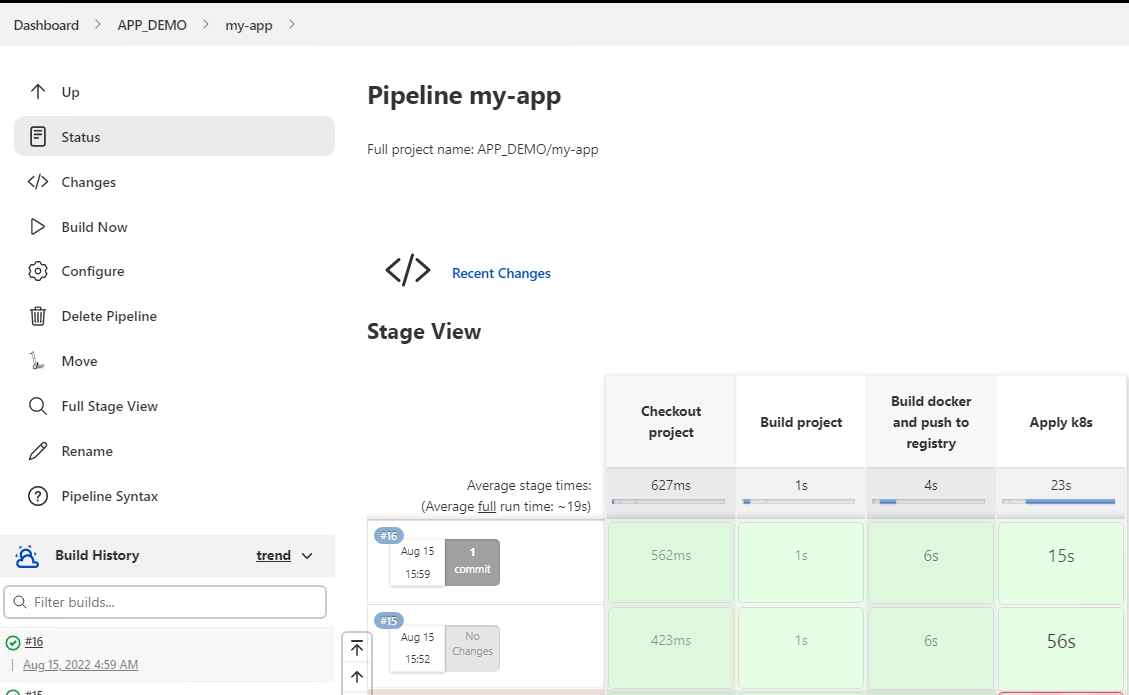This screenshot has height=695, width=1129.
Task: Open Changes via code icon
Action: coord(38,182)
